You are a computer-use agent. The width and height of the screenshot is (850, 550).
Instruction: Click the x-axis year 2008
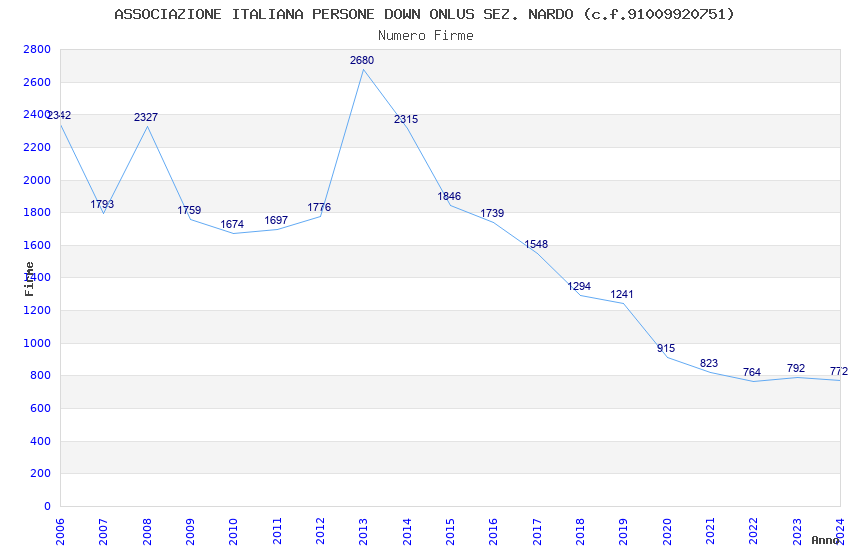pos(147,531)
